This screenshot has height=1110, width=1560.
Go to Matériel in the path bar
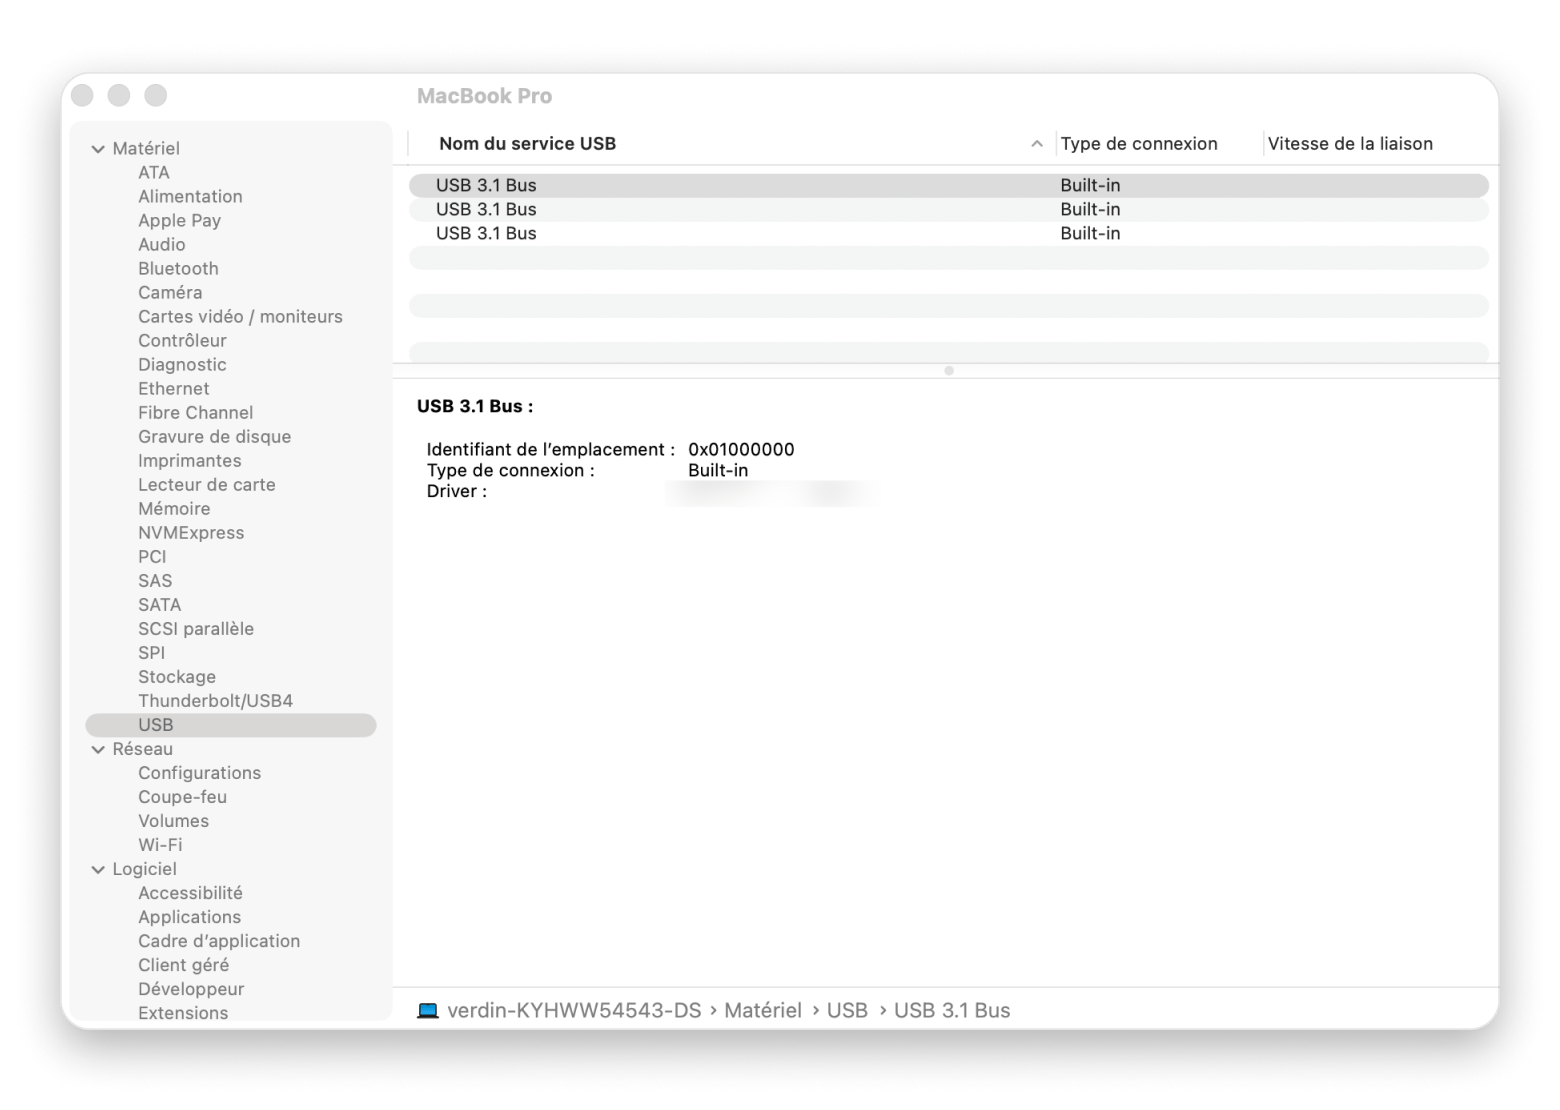click(x=763, y=1011)
